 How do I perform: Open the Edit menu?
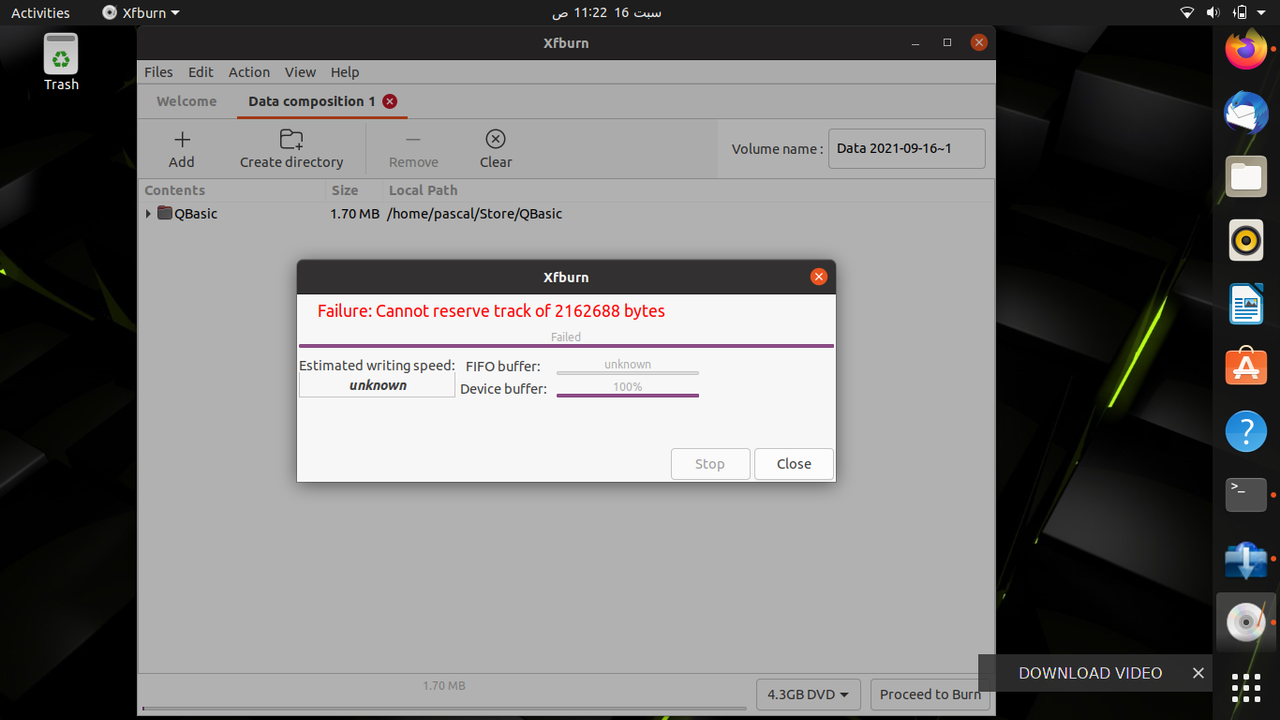[201, 72]
